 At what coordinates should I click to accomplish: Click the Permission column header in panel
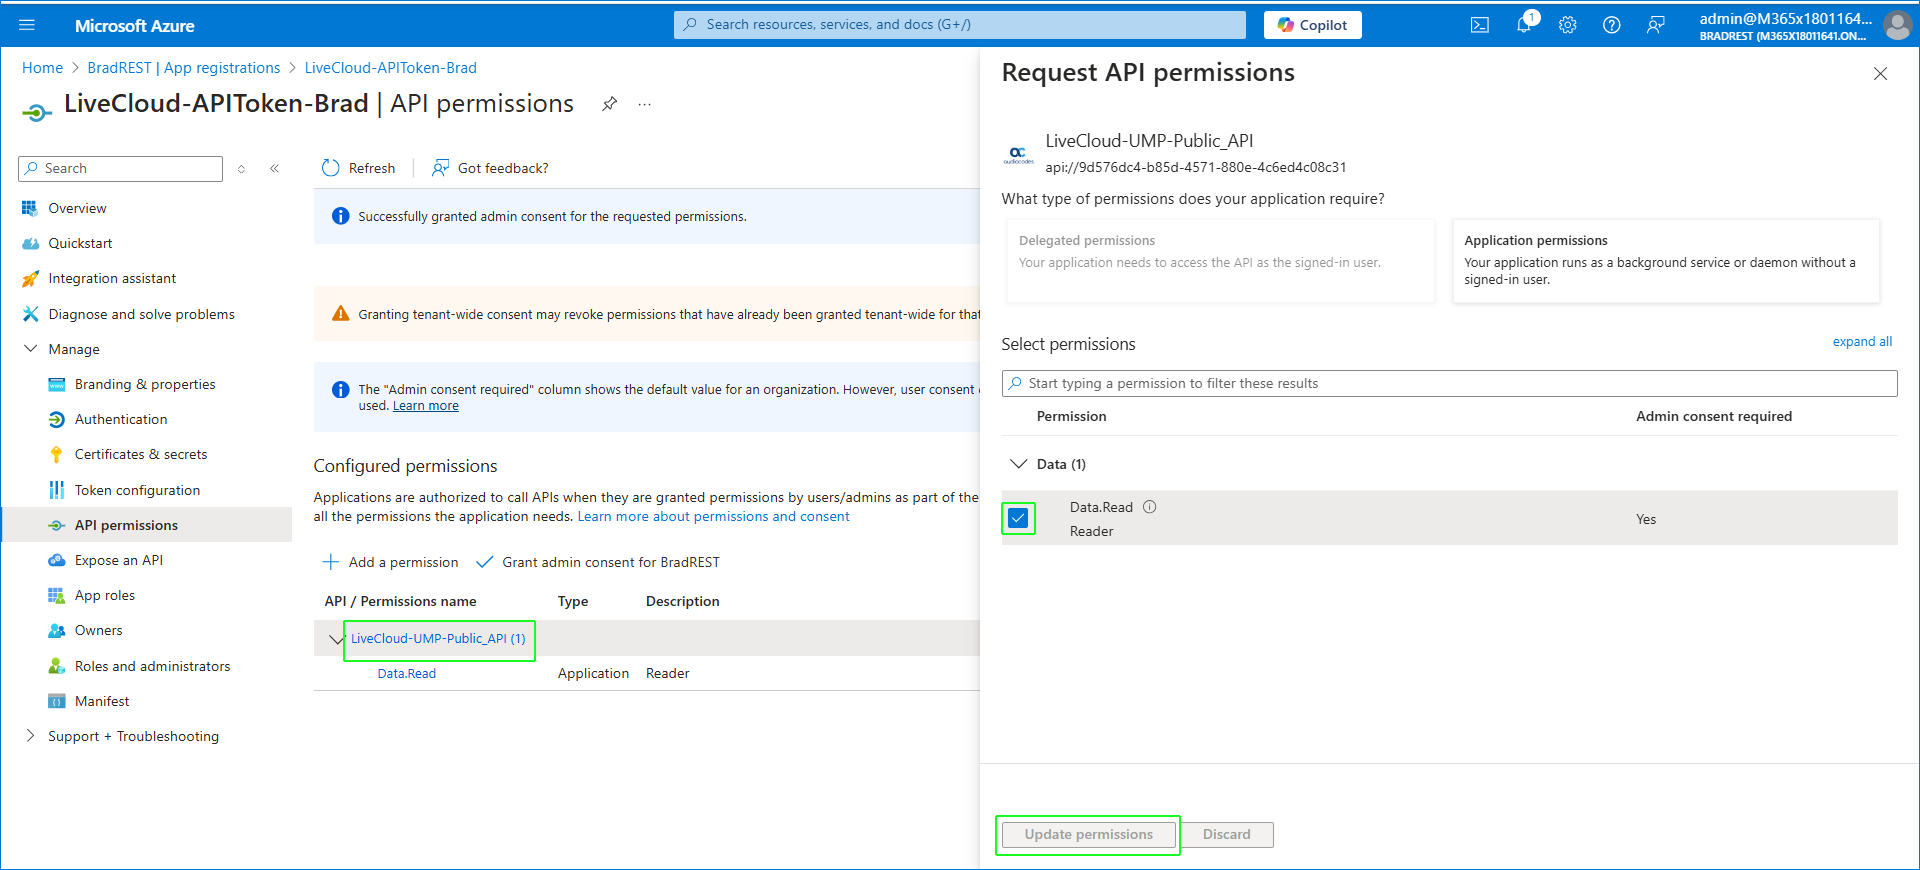tap(1071, 416)
